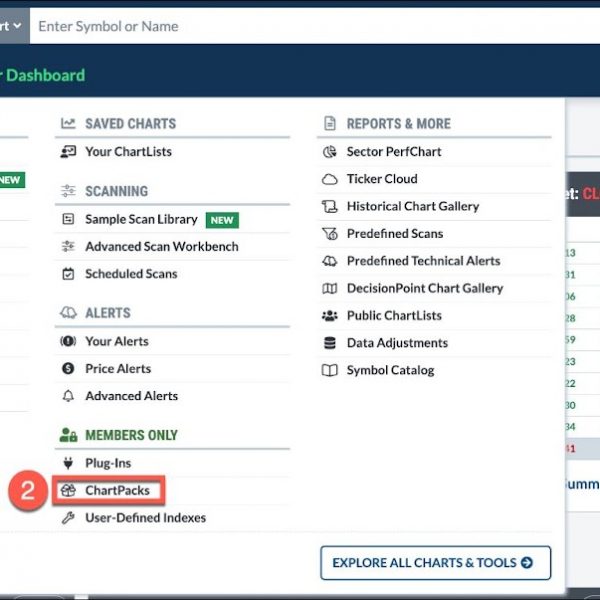Open Plug-Ins link
Image resolution: width=600 pixels, height=600 pixels.
pyautogui.click(x=108, y=463)
